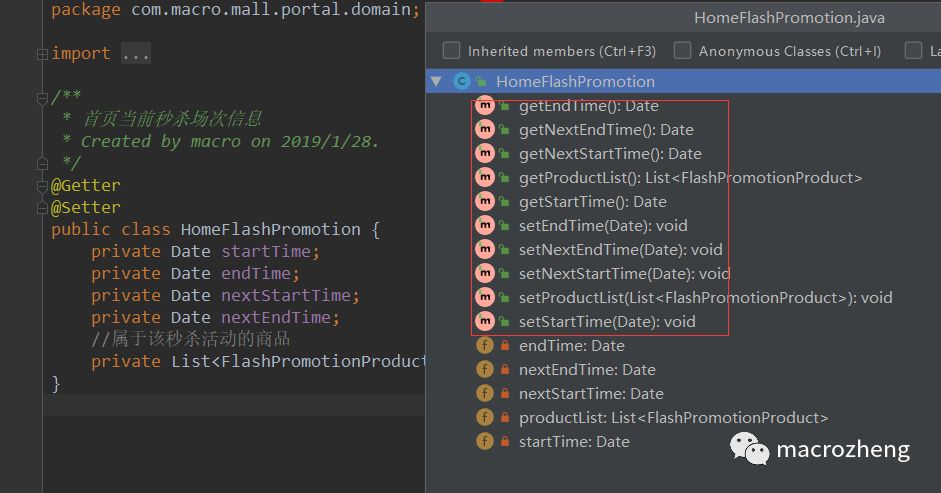Click the package declaration line
This screenshot has width=941, height=493.
tap(235, 10)
